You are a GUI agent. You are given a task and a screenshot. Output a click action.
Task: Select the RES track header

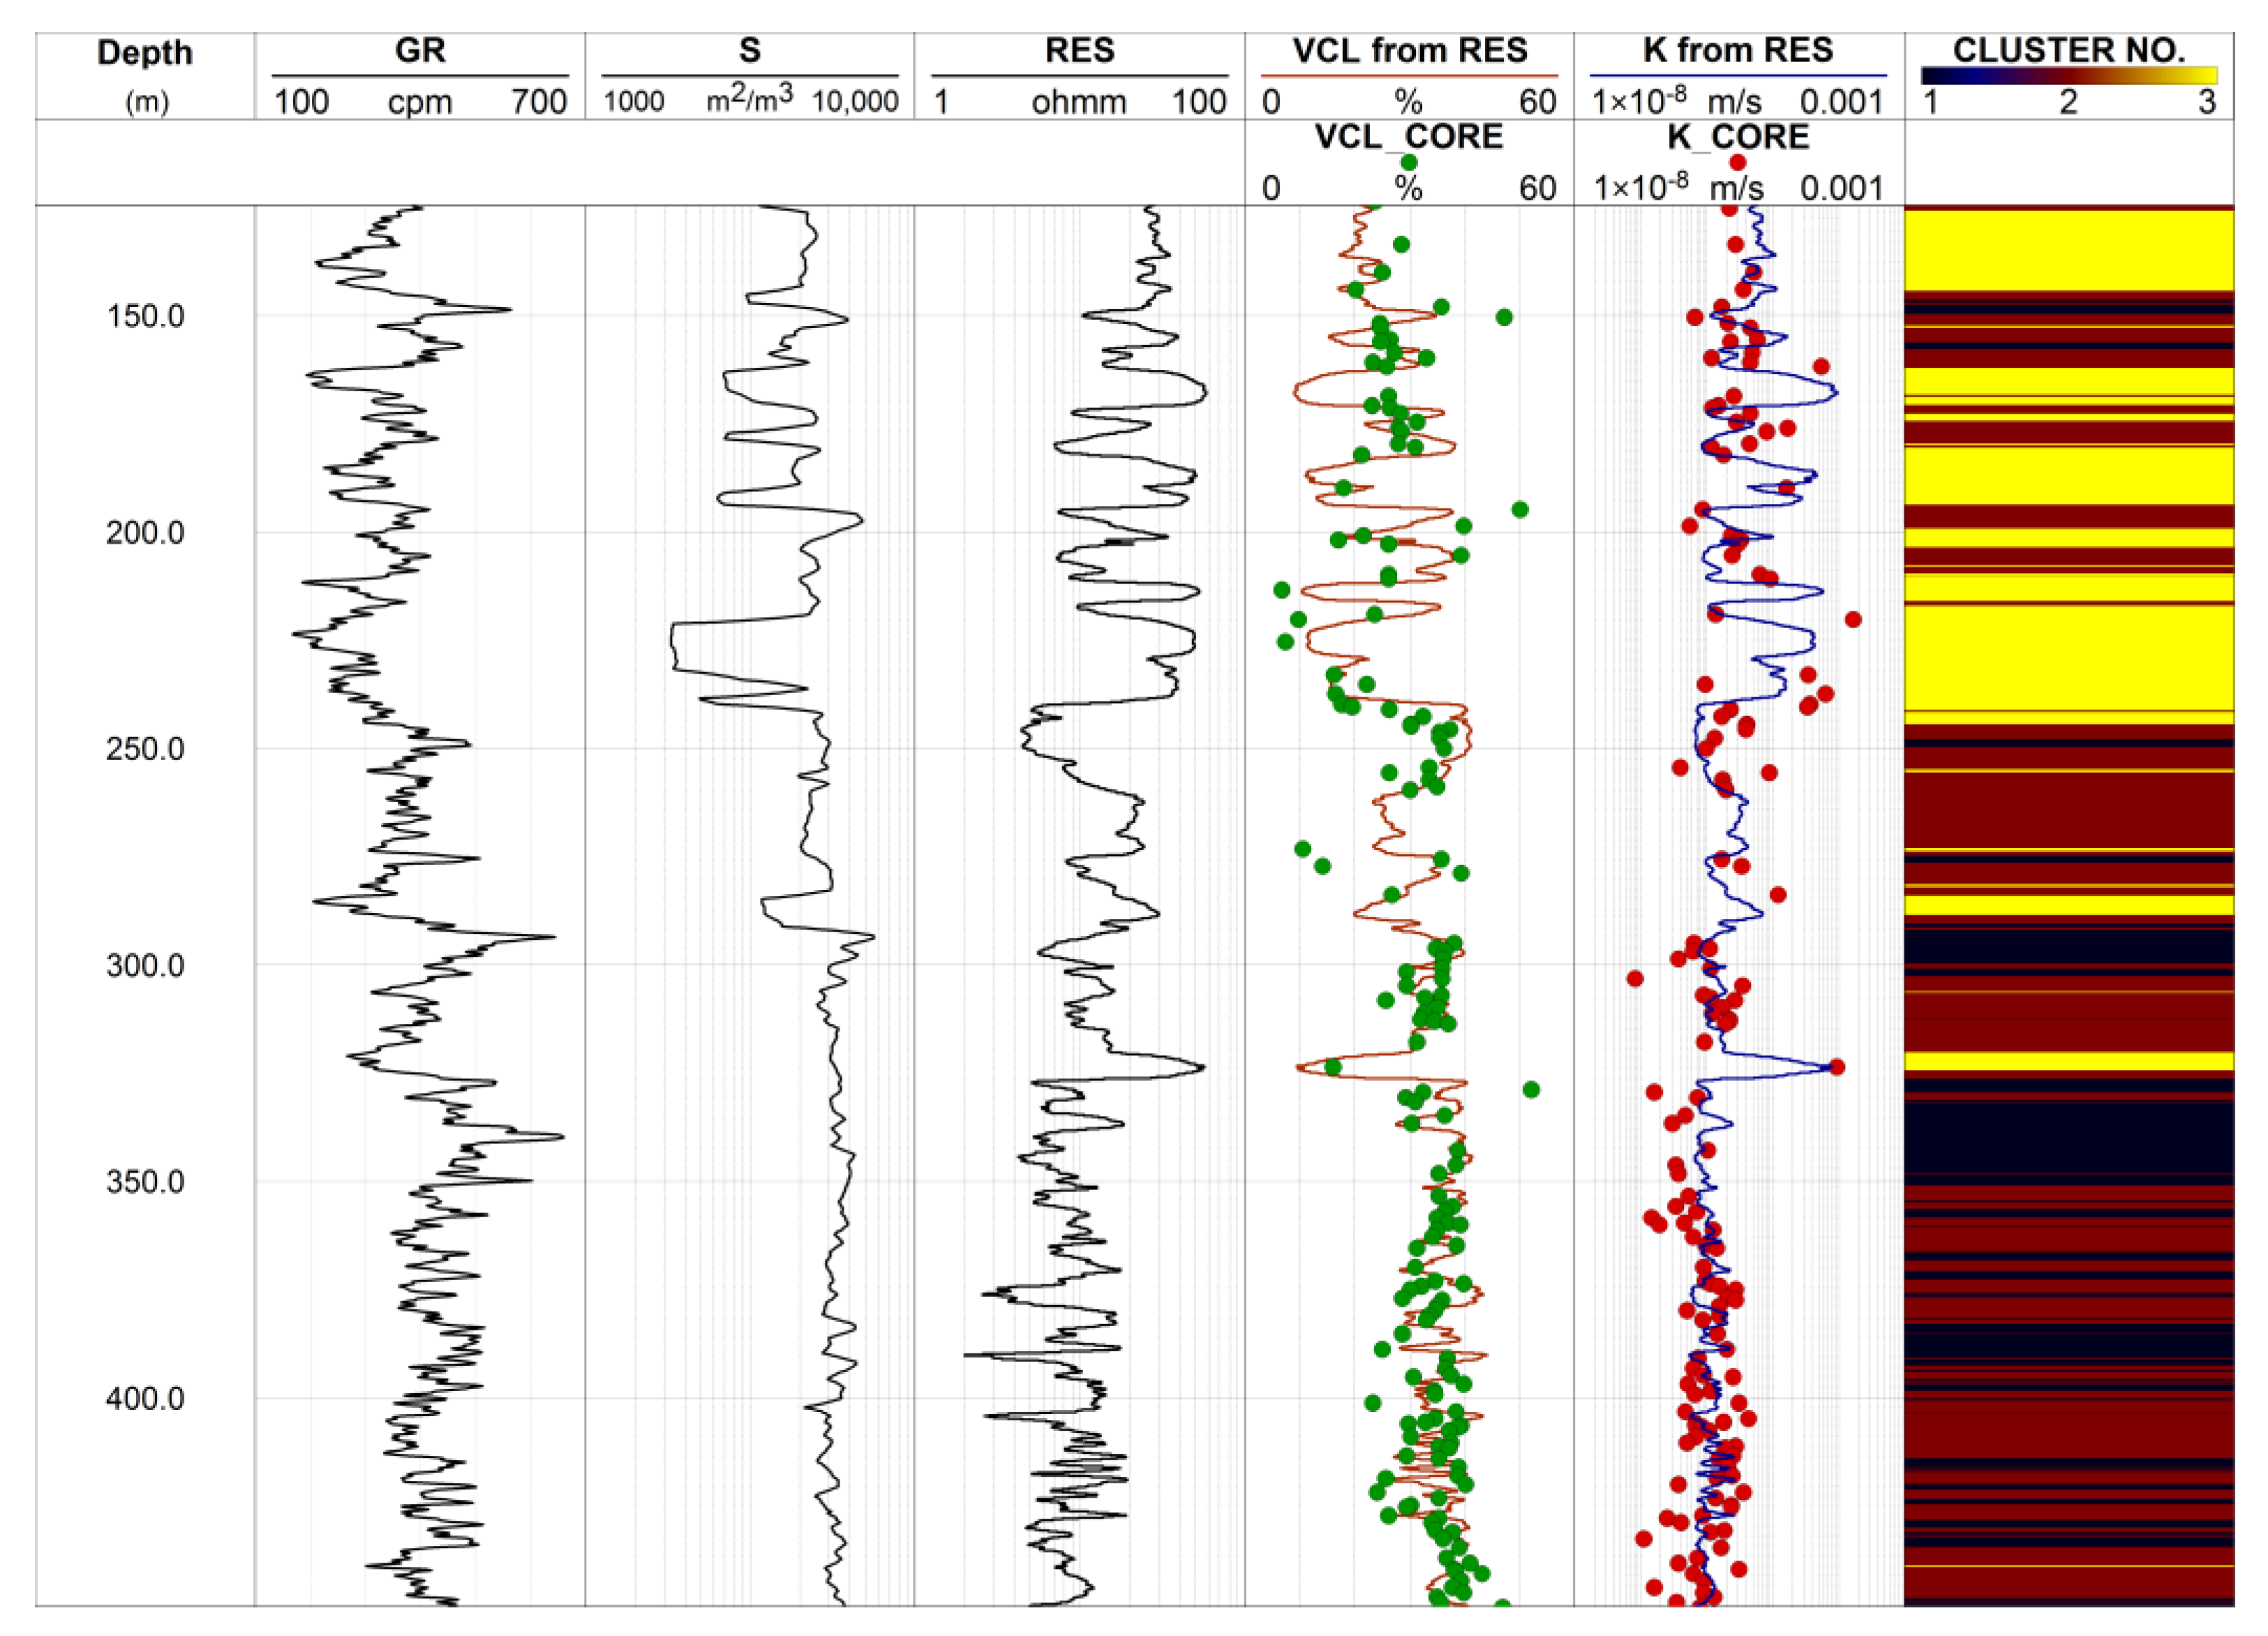tap(1079, 50)
